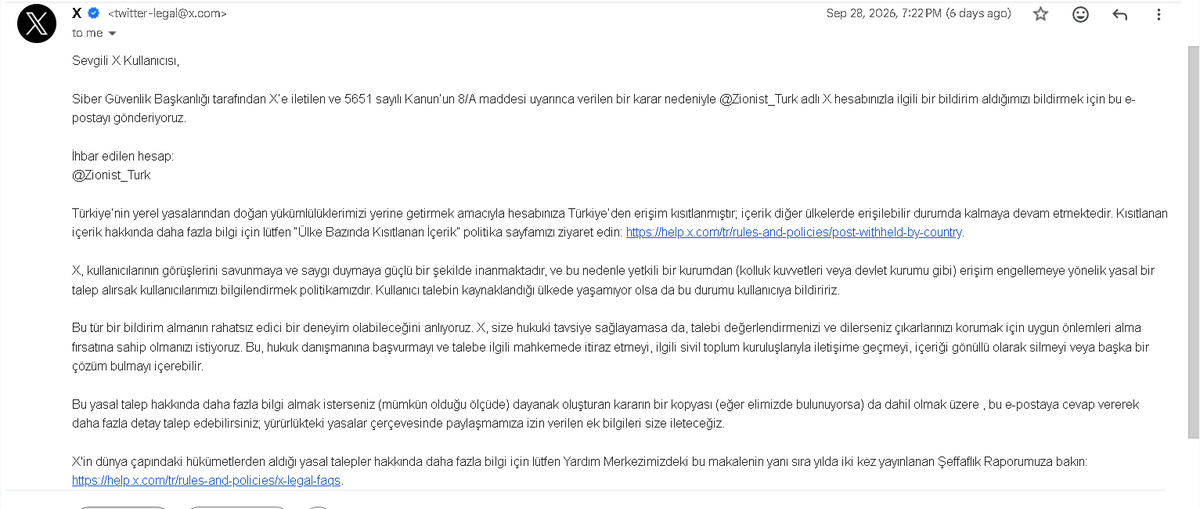
Task: Click the greeting "Sevgili X Kullanıcısı,"
Action: 125,61
